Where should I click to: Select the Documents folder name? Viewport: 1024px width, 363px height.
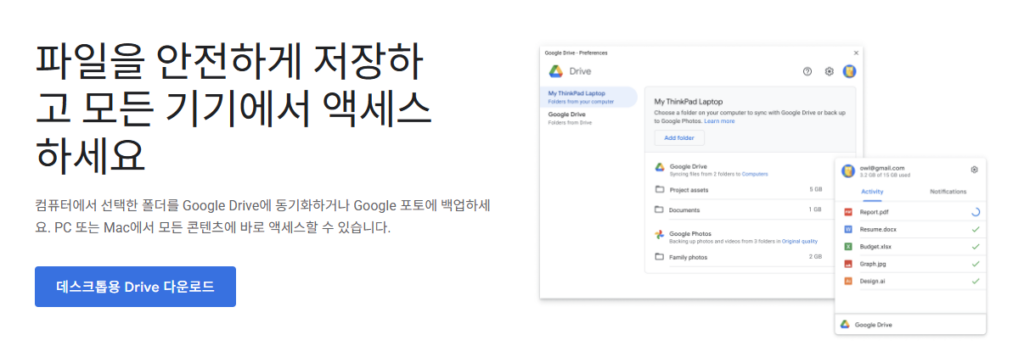pos(684,210)
